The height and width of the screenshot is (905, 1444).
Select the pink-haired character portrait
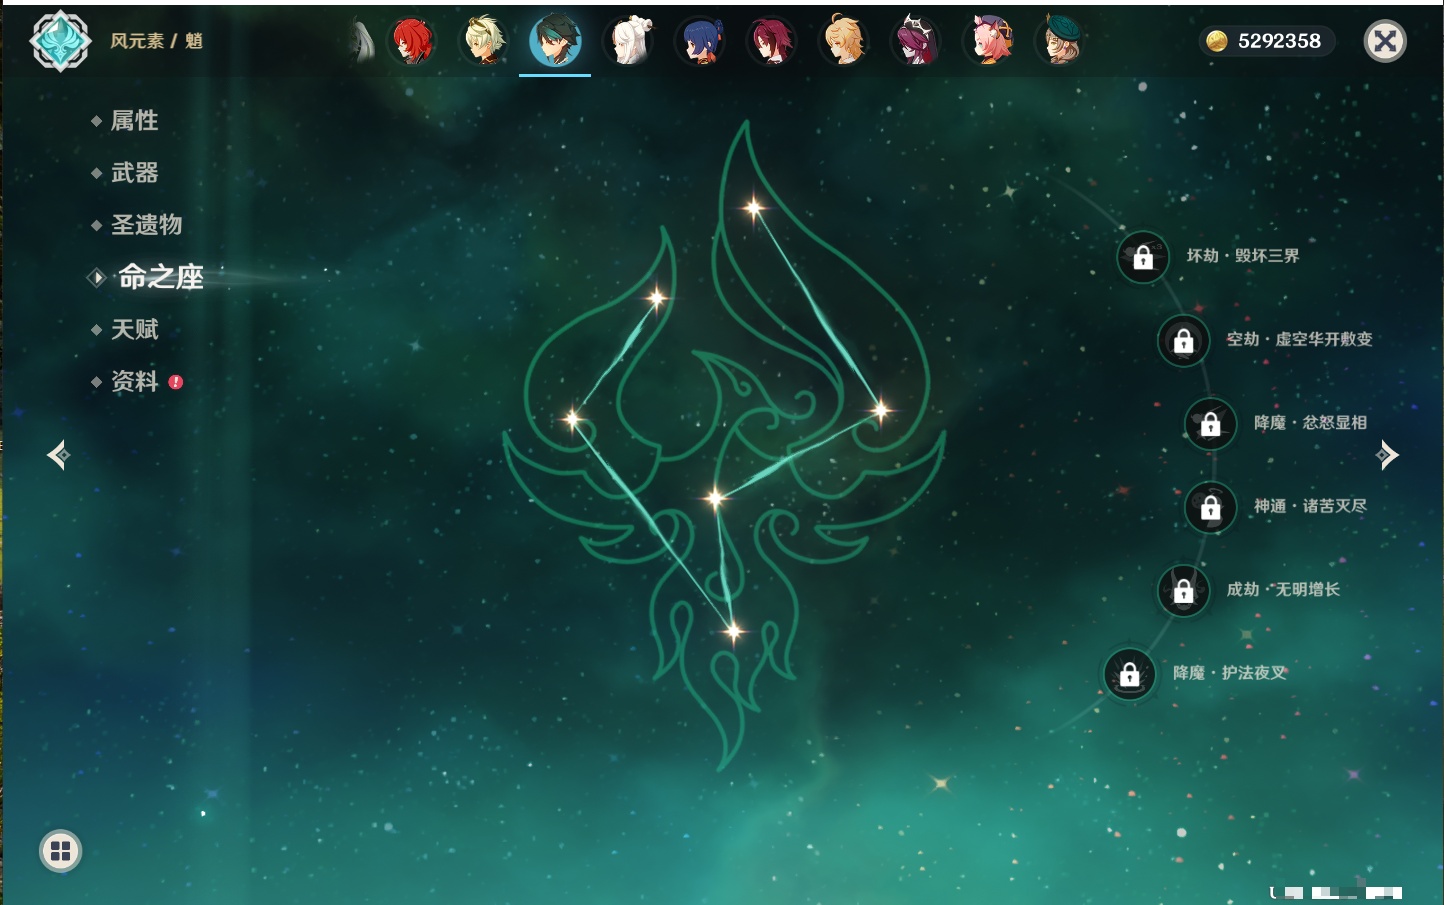(x=989, y=41)
